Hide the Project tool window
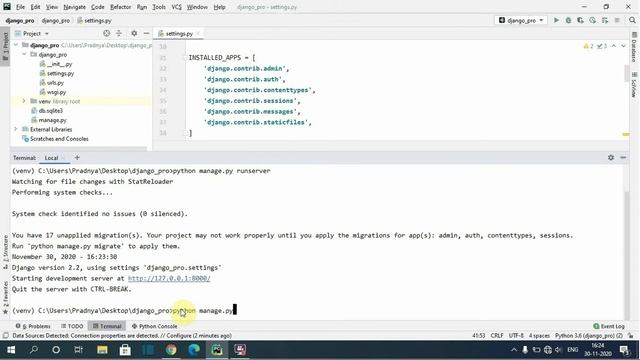640x360 pixels. (x=146, y=33)
